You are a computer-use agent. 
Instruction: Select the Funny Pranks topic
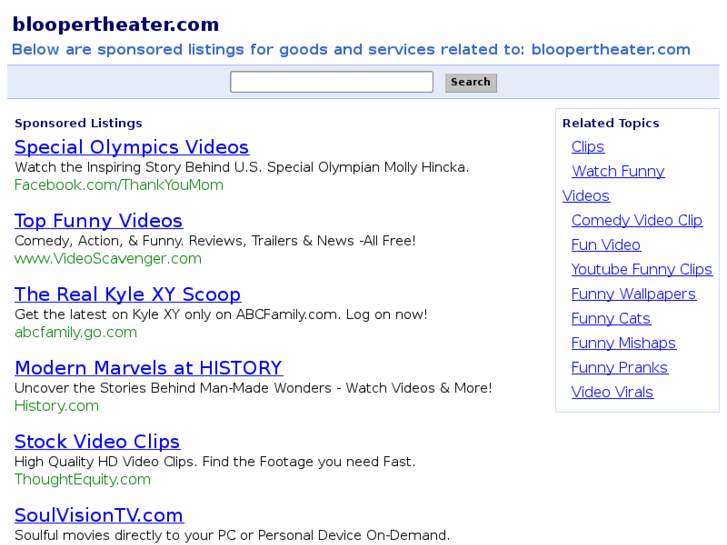pos(619,368)
